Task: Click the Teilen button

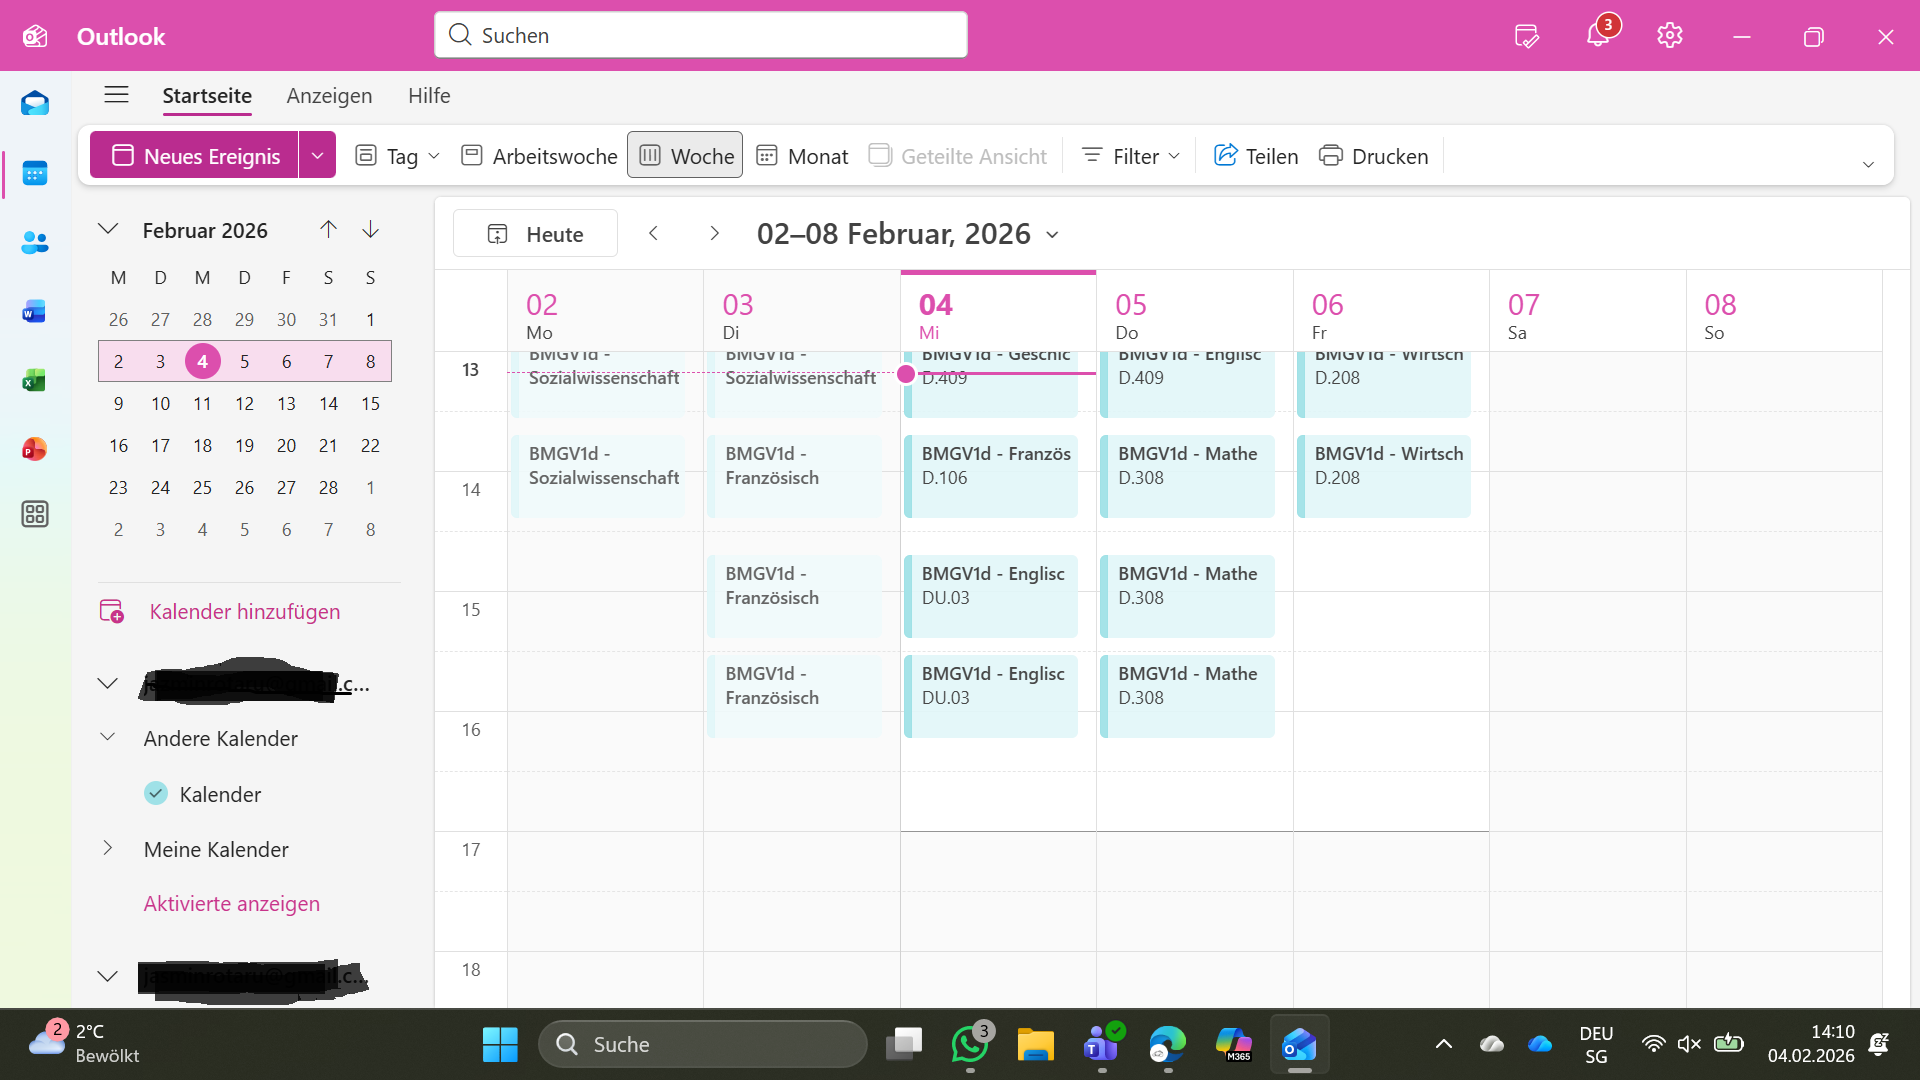Action: [1256, 156]
